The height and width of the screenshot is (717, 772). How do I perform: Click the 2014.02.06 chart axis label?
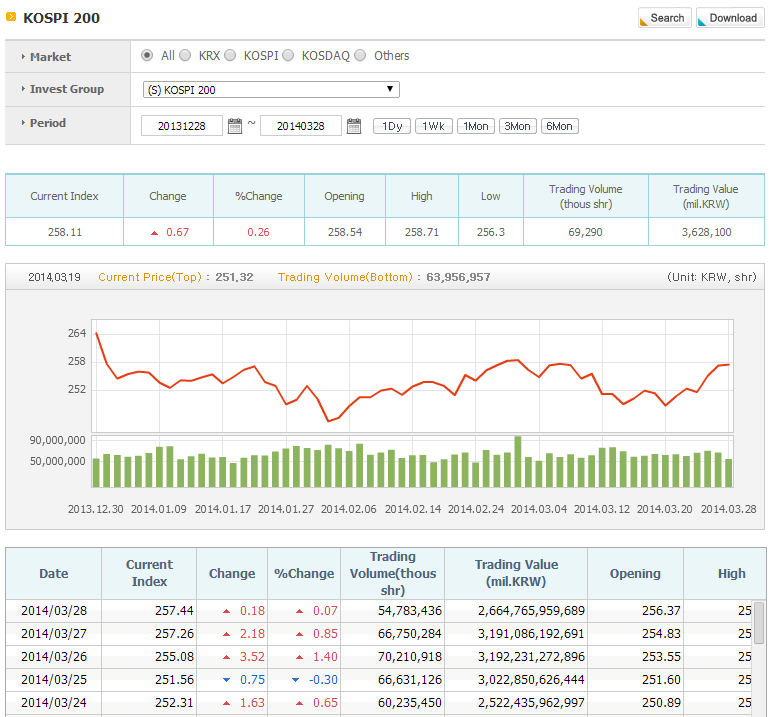pyautogui.click(x=349, y=509)
